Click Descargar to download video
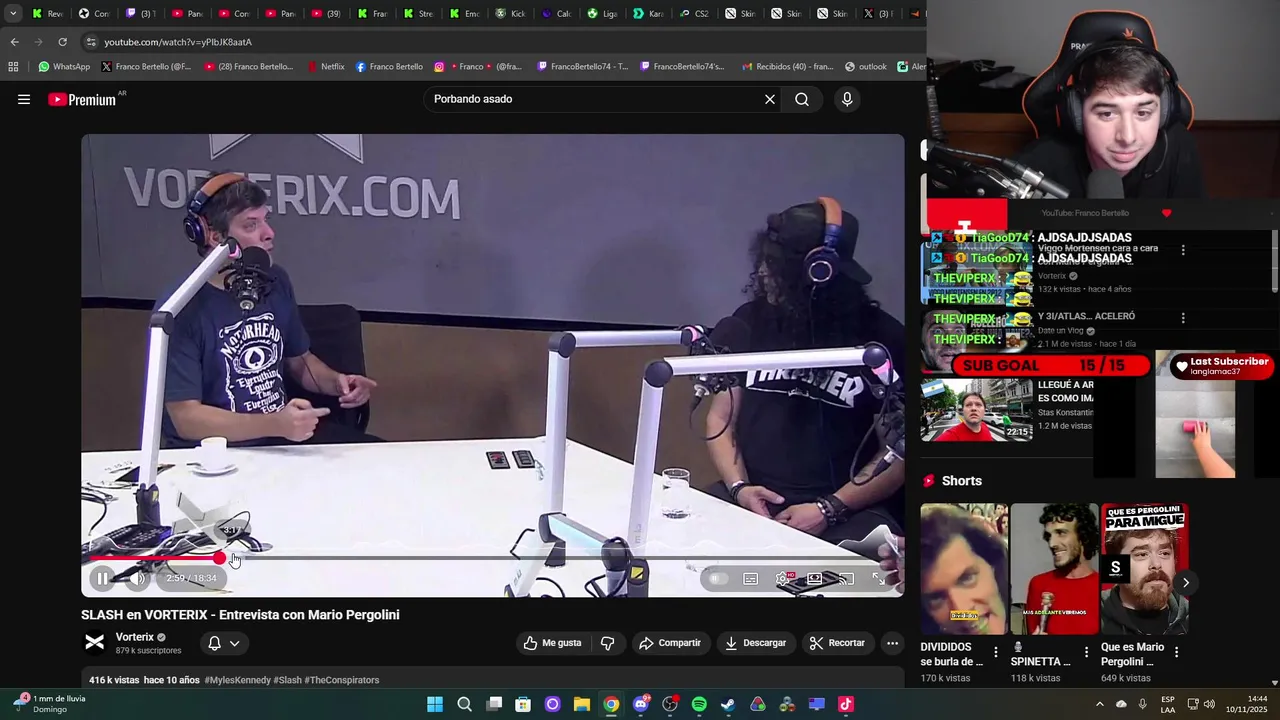This screenshot has height=720, width=1280. [755, 643]
